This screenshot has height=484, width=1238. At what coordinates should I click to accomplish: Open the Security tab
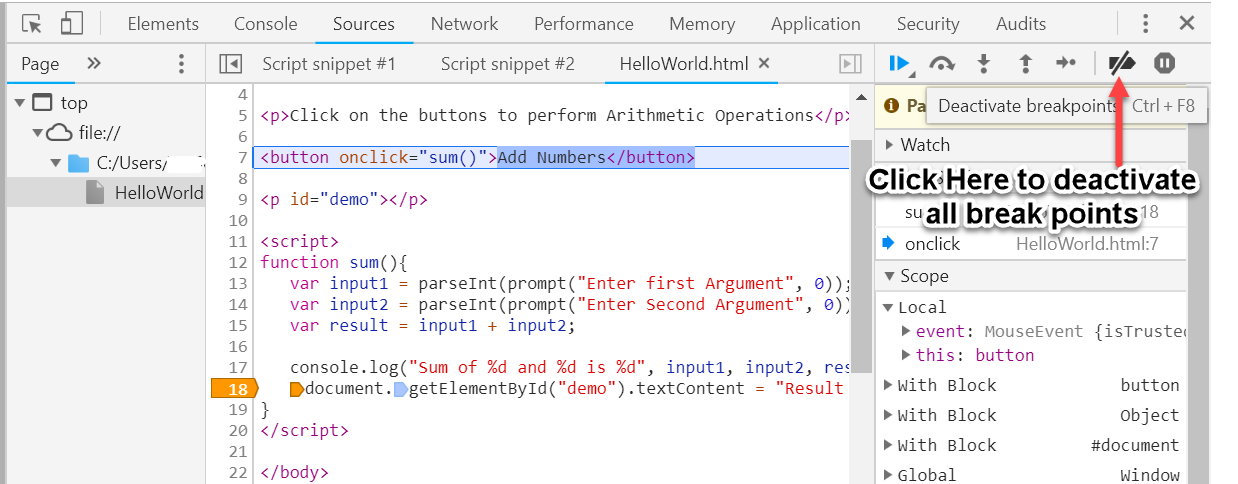point(928,23)
